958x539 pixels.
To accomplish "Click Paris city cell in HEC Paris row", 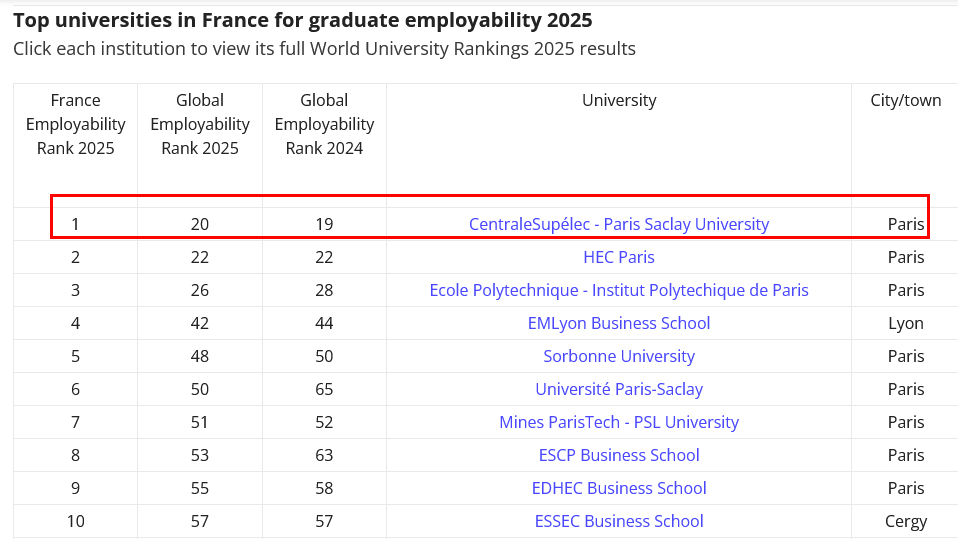I will (905, 257).
